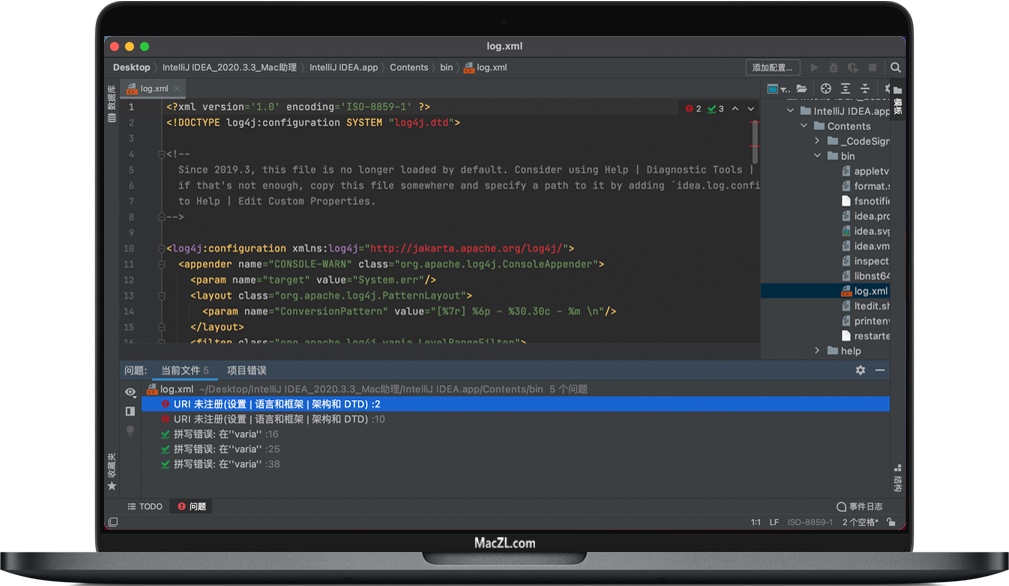Open the TODO tool window
1009x586 pixels.
click(x=146, y=506)
